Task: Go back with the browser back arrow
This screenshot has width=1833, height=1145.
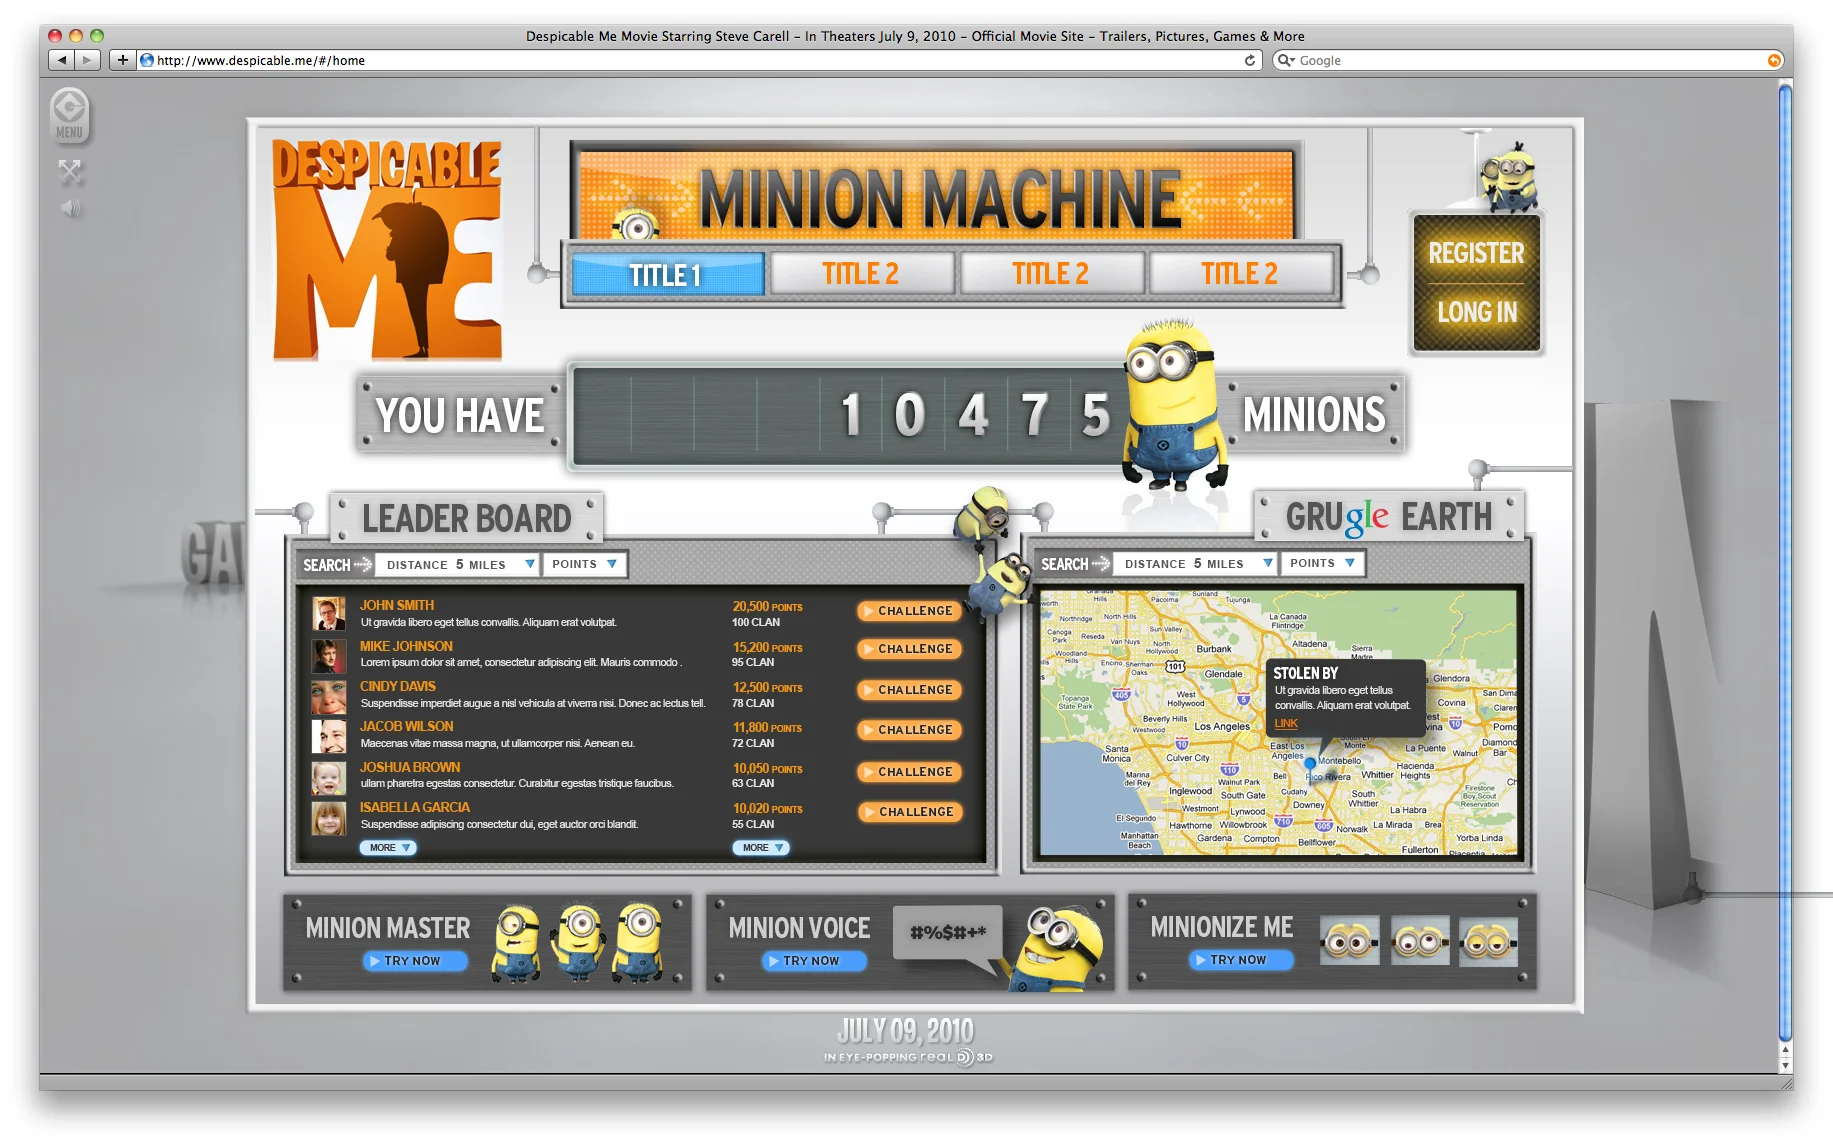Action: point(62,60)
